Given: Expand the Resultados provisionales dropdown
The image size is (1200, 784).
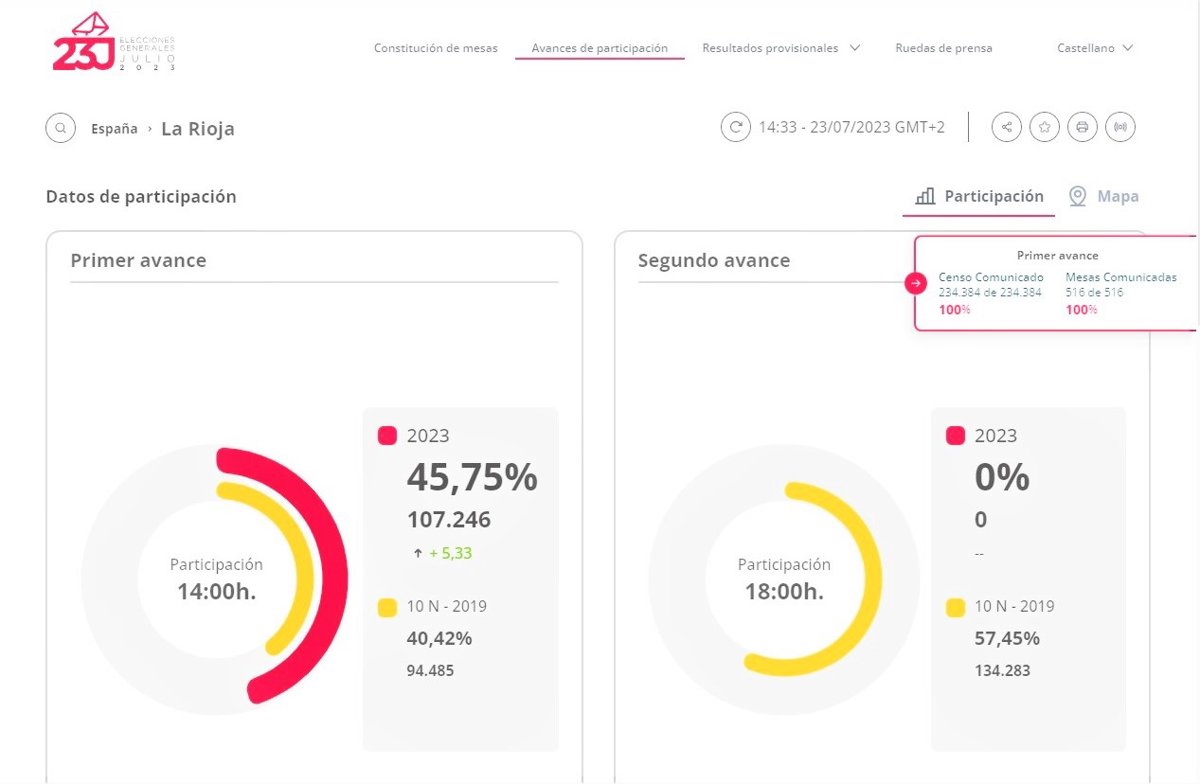Looking at the screenshot, I should tap(781, 48).
